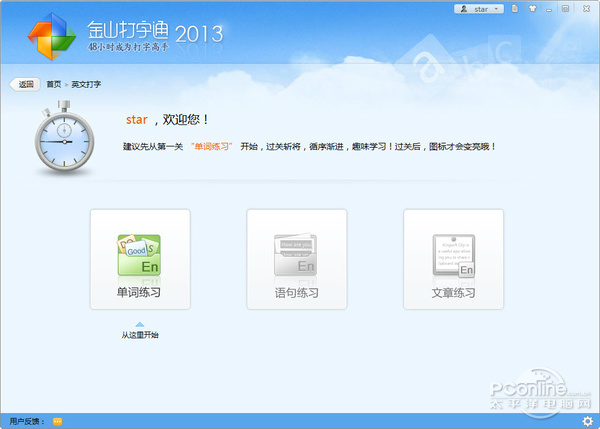Screen dimensions: 600x429
Task: Click the 金山打字通 2013 title text
Action: 155,31
